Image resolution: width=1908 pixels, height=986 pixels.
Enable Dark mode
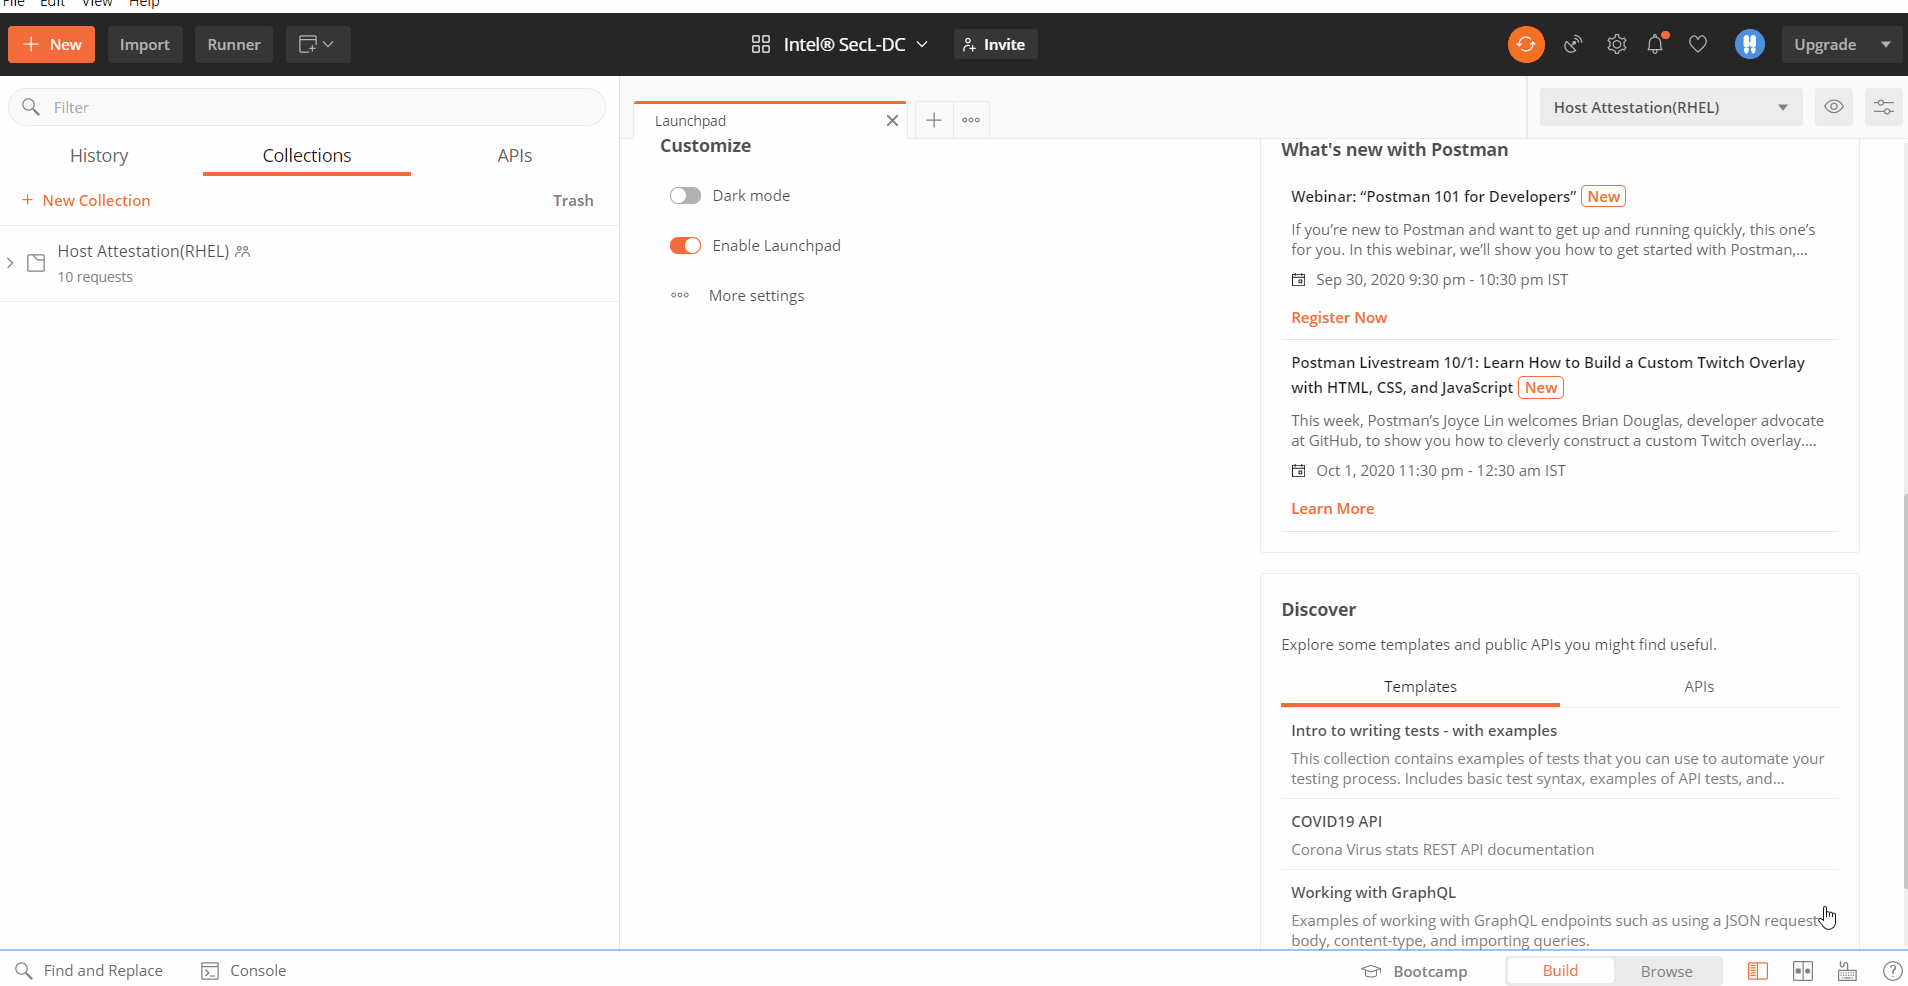[x=685, y=195]
